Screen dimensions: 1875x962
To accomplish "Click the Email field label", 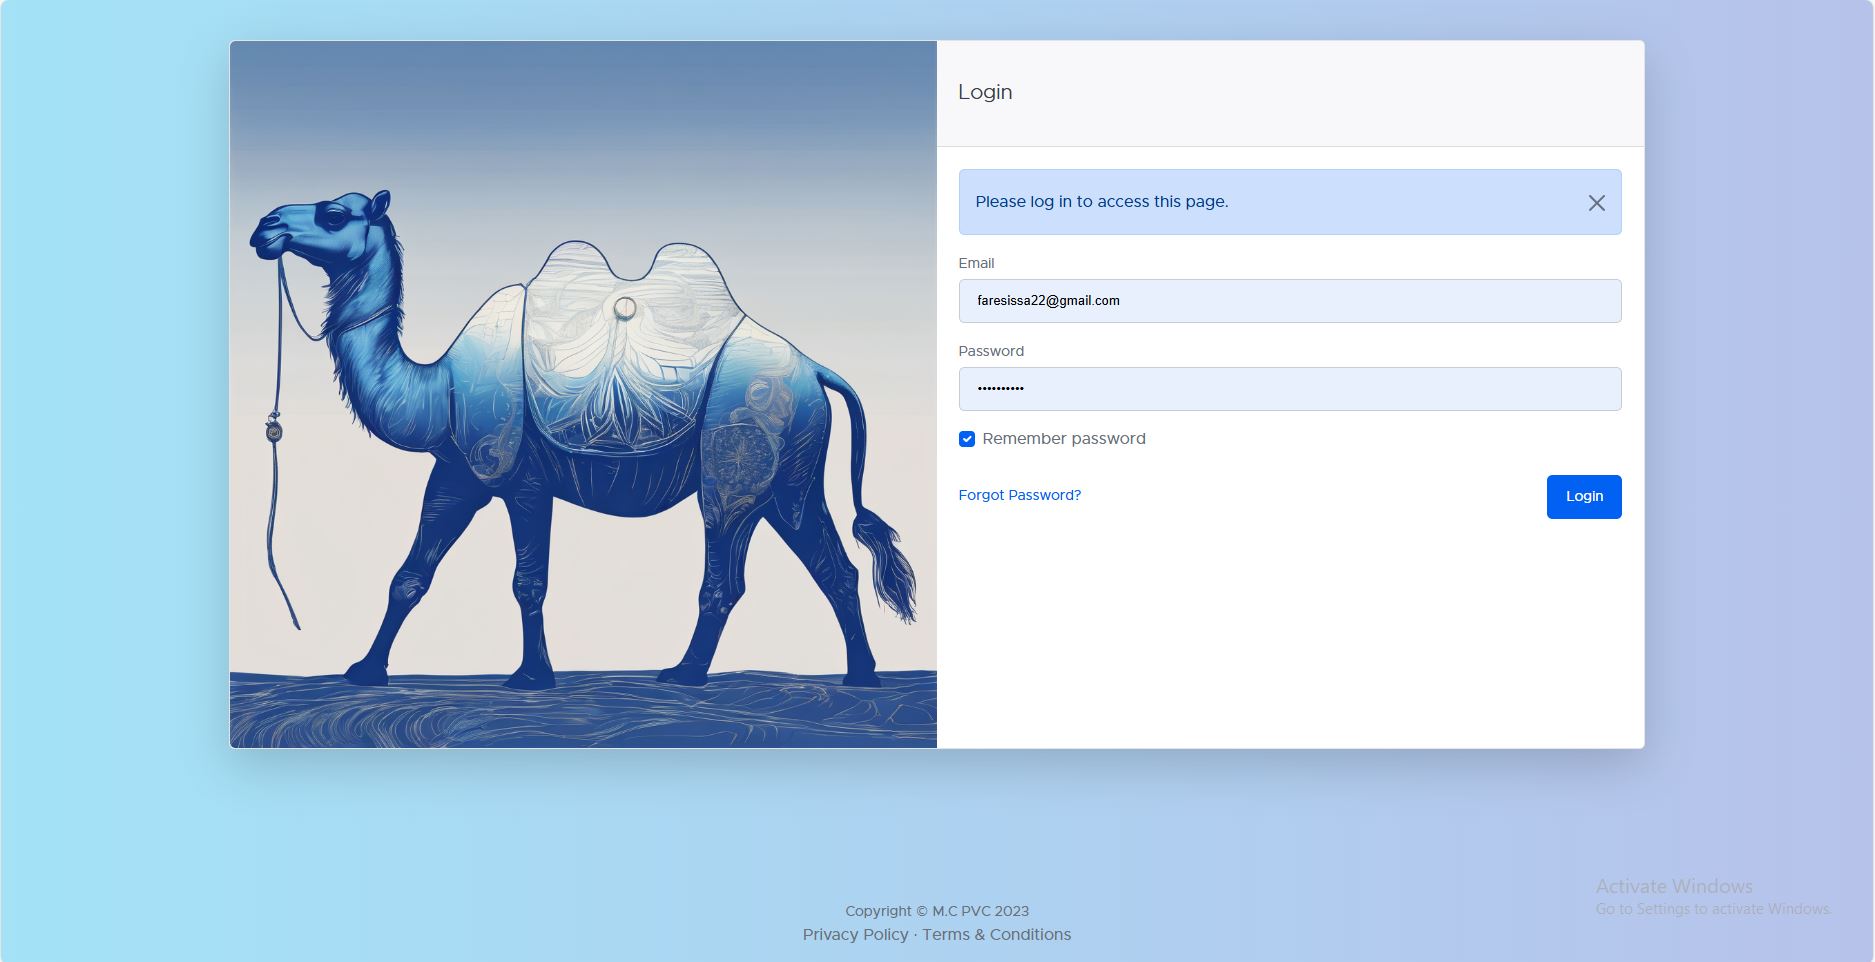I will [976, 263].
